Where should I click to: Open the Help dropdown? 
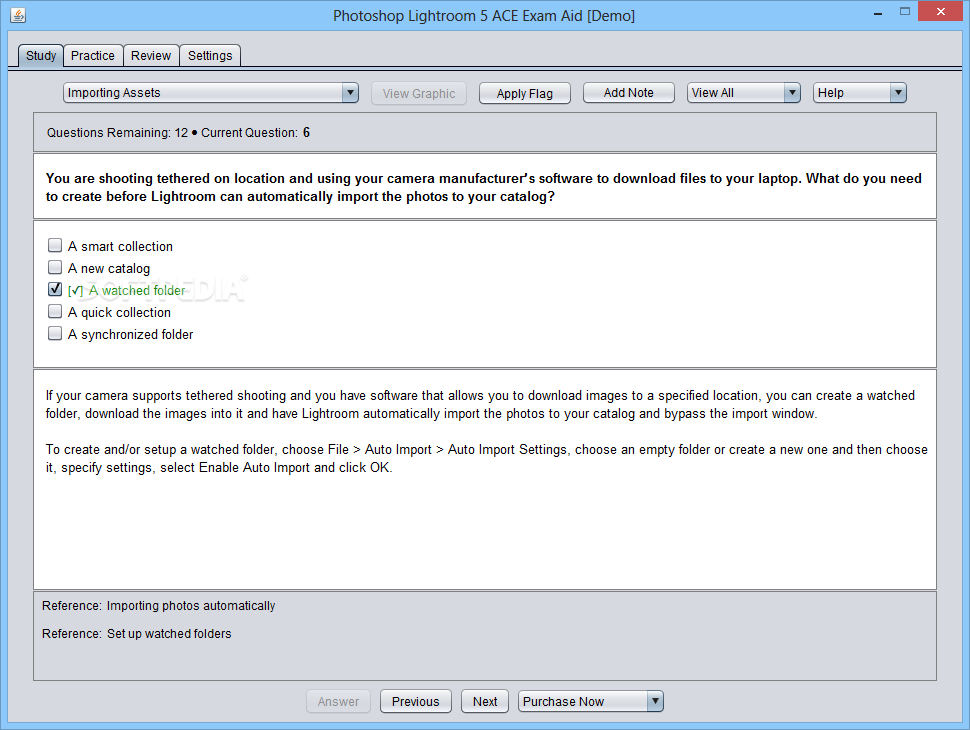point(859,93)
